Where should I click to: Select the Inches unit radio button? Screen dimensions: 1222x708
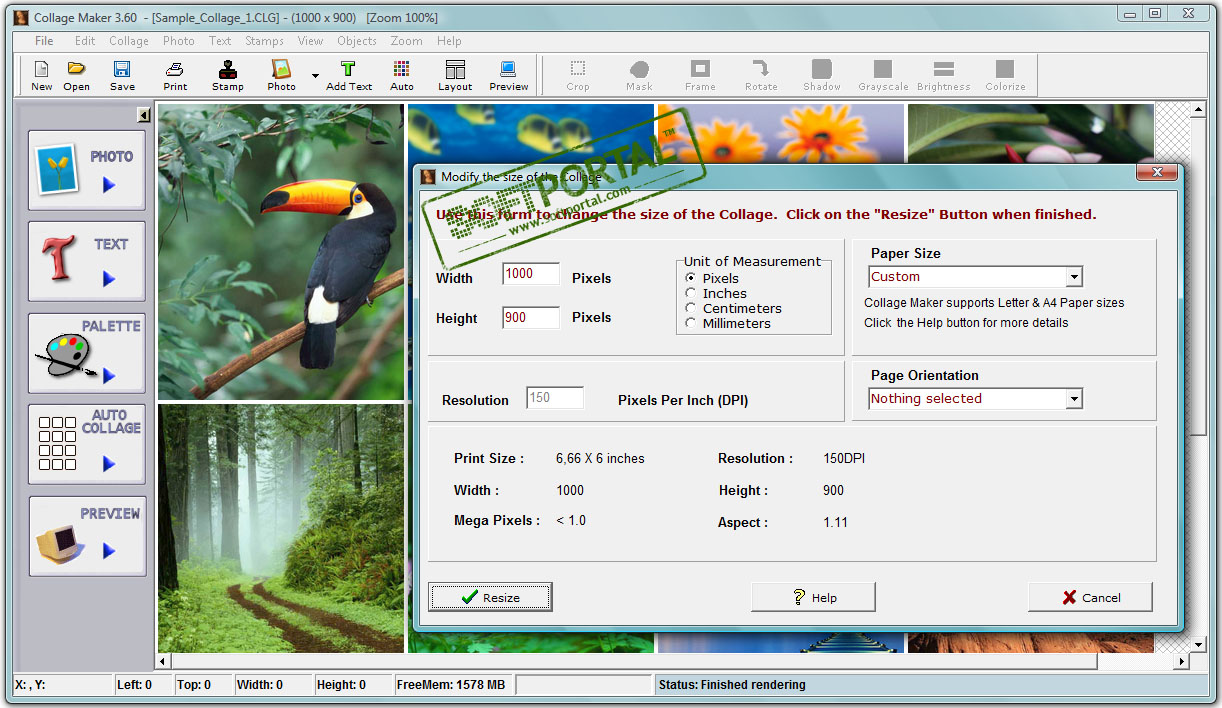point(690,293)
